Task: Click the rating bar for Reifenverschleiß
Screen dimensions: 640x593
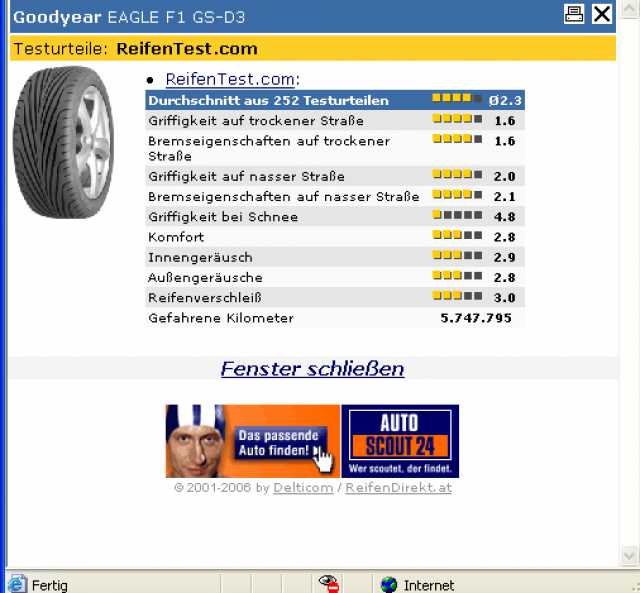Action: [457, 295]
